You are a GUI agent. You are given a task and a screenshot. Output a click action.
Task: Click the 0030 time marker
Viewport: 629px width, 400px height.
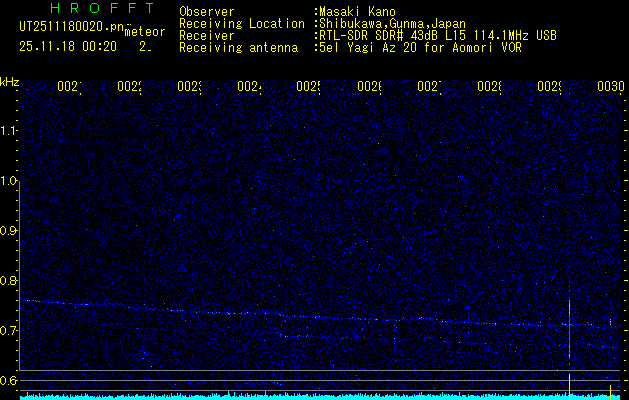tap(611, 87)
